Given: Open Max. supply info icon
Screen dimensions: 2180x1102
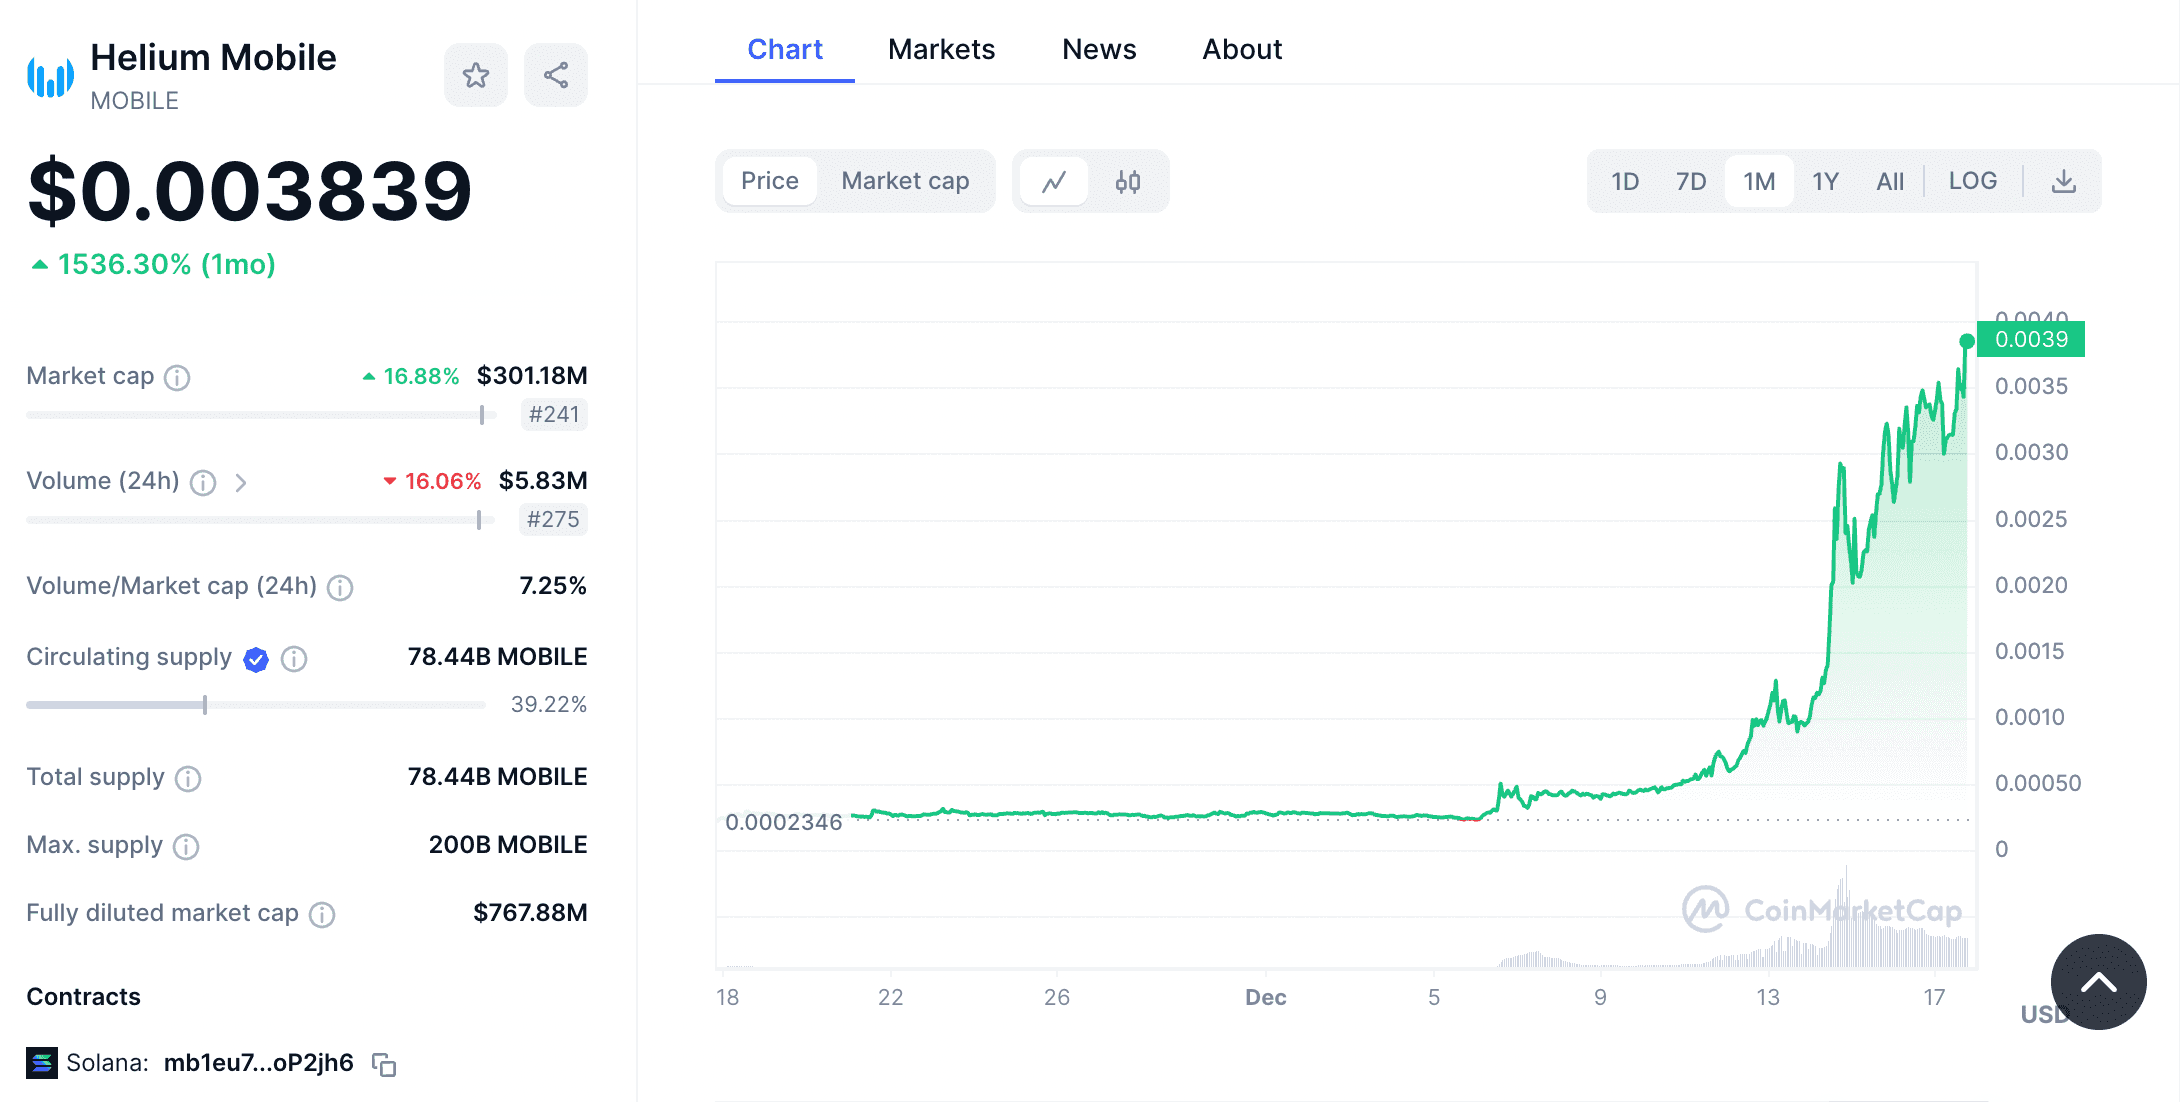Looking at the screenshot, I should click(186, 847).
